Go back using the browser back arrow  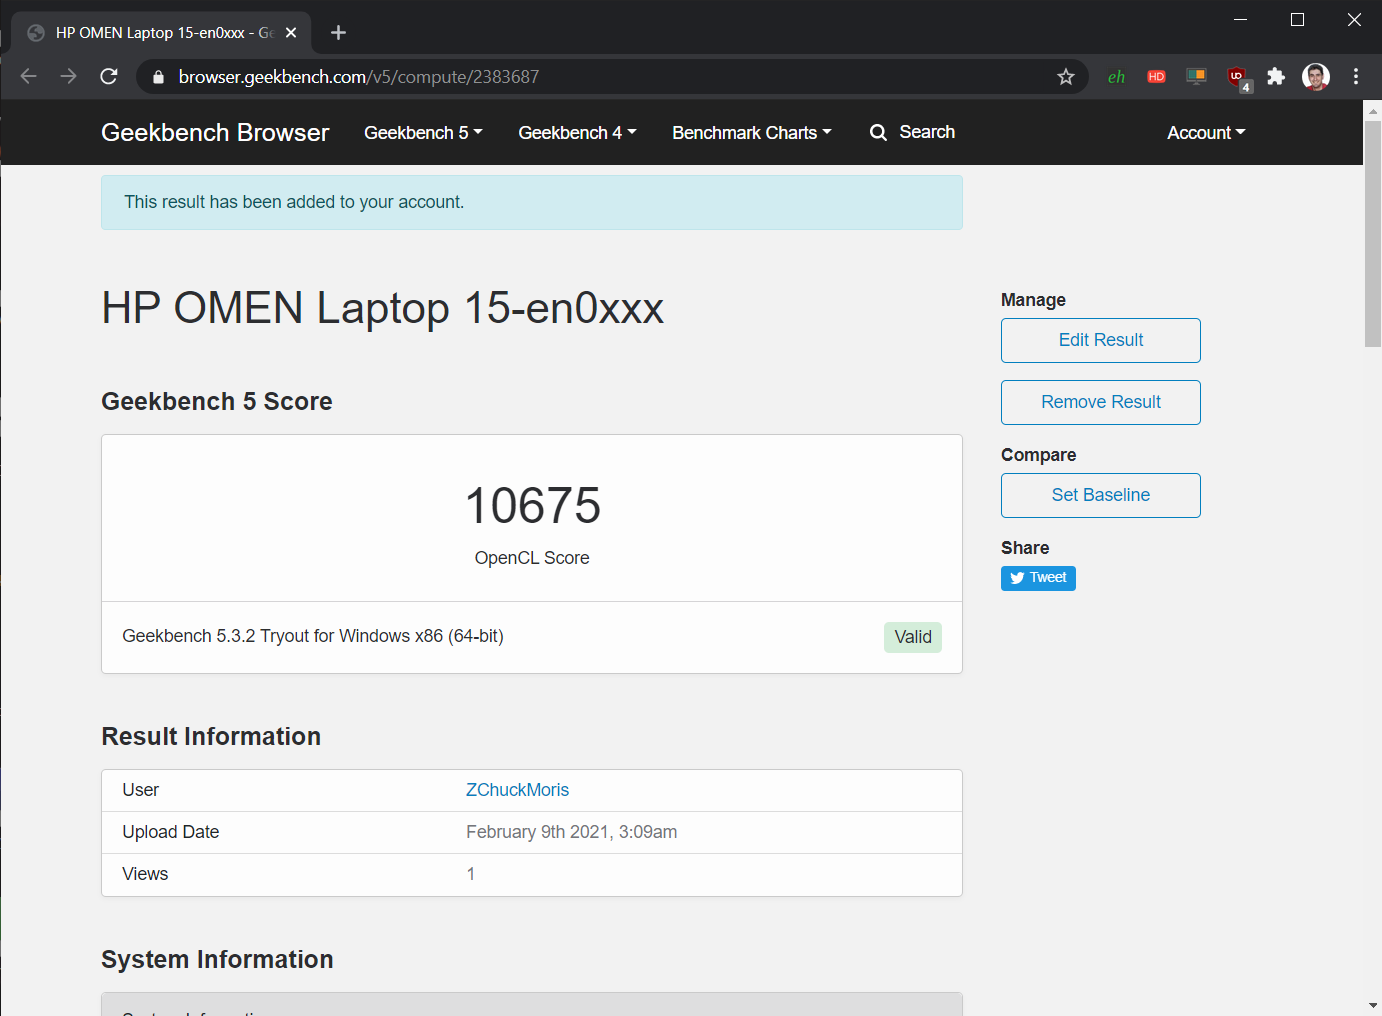pos(28,77)
